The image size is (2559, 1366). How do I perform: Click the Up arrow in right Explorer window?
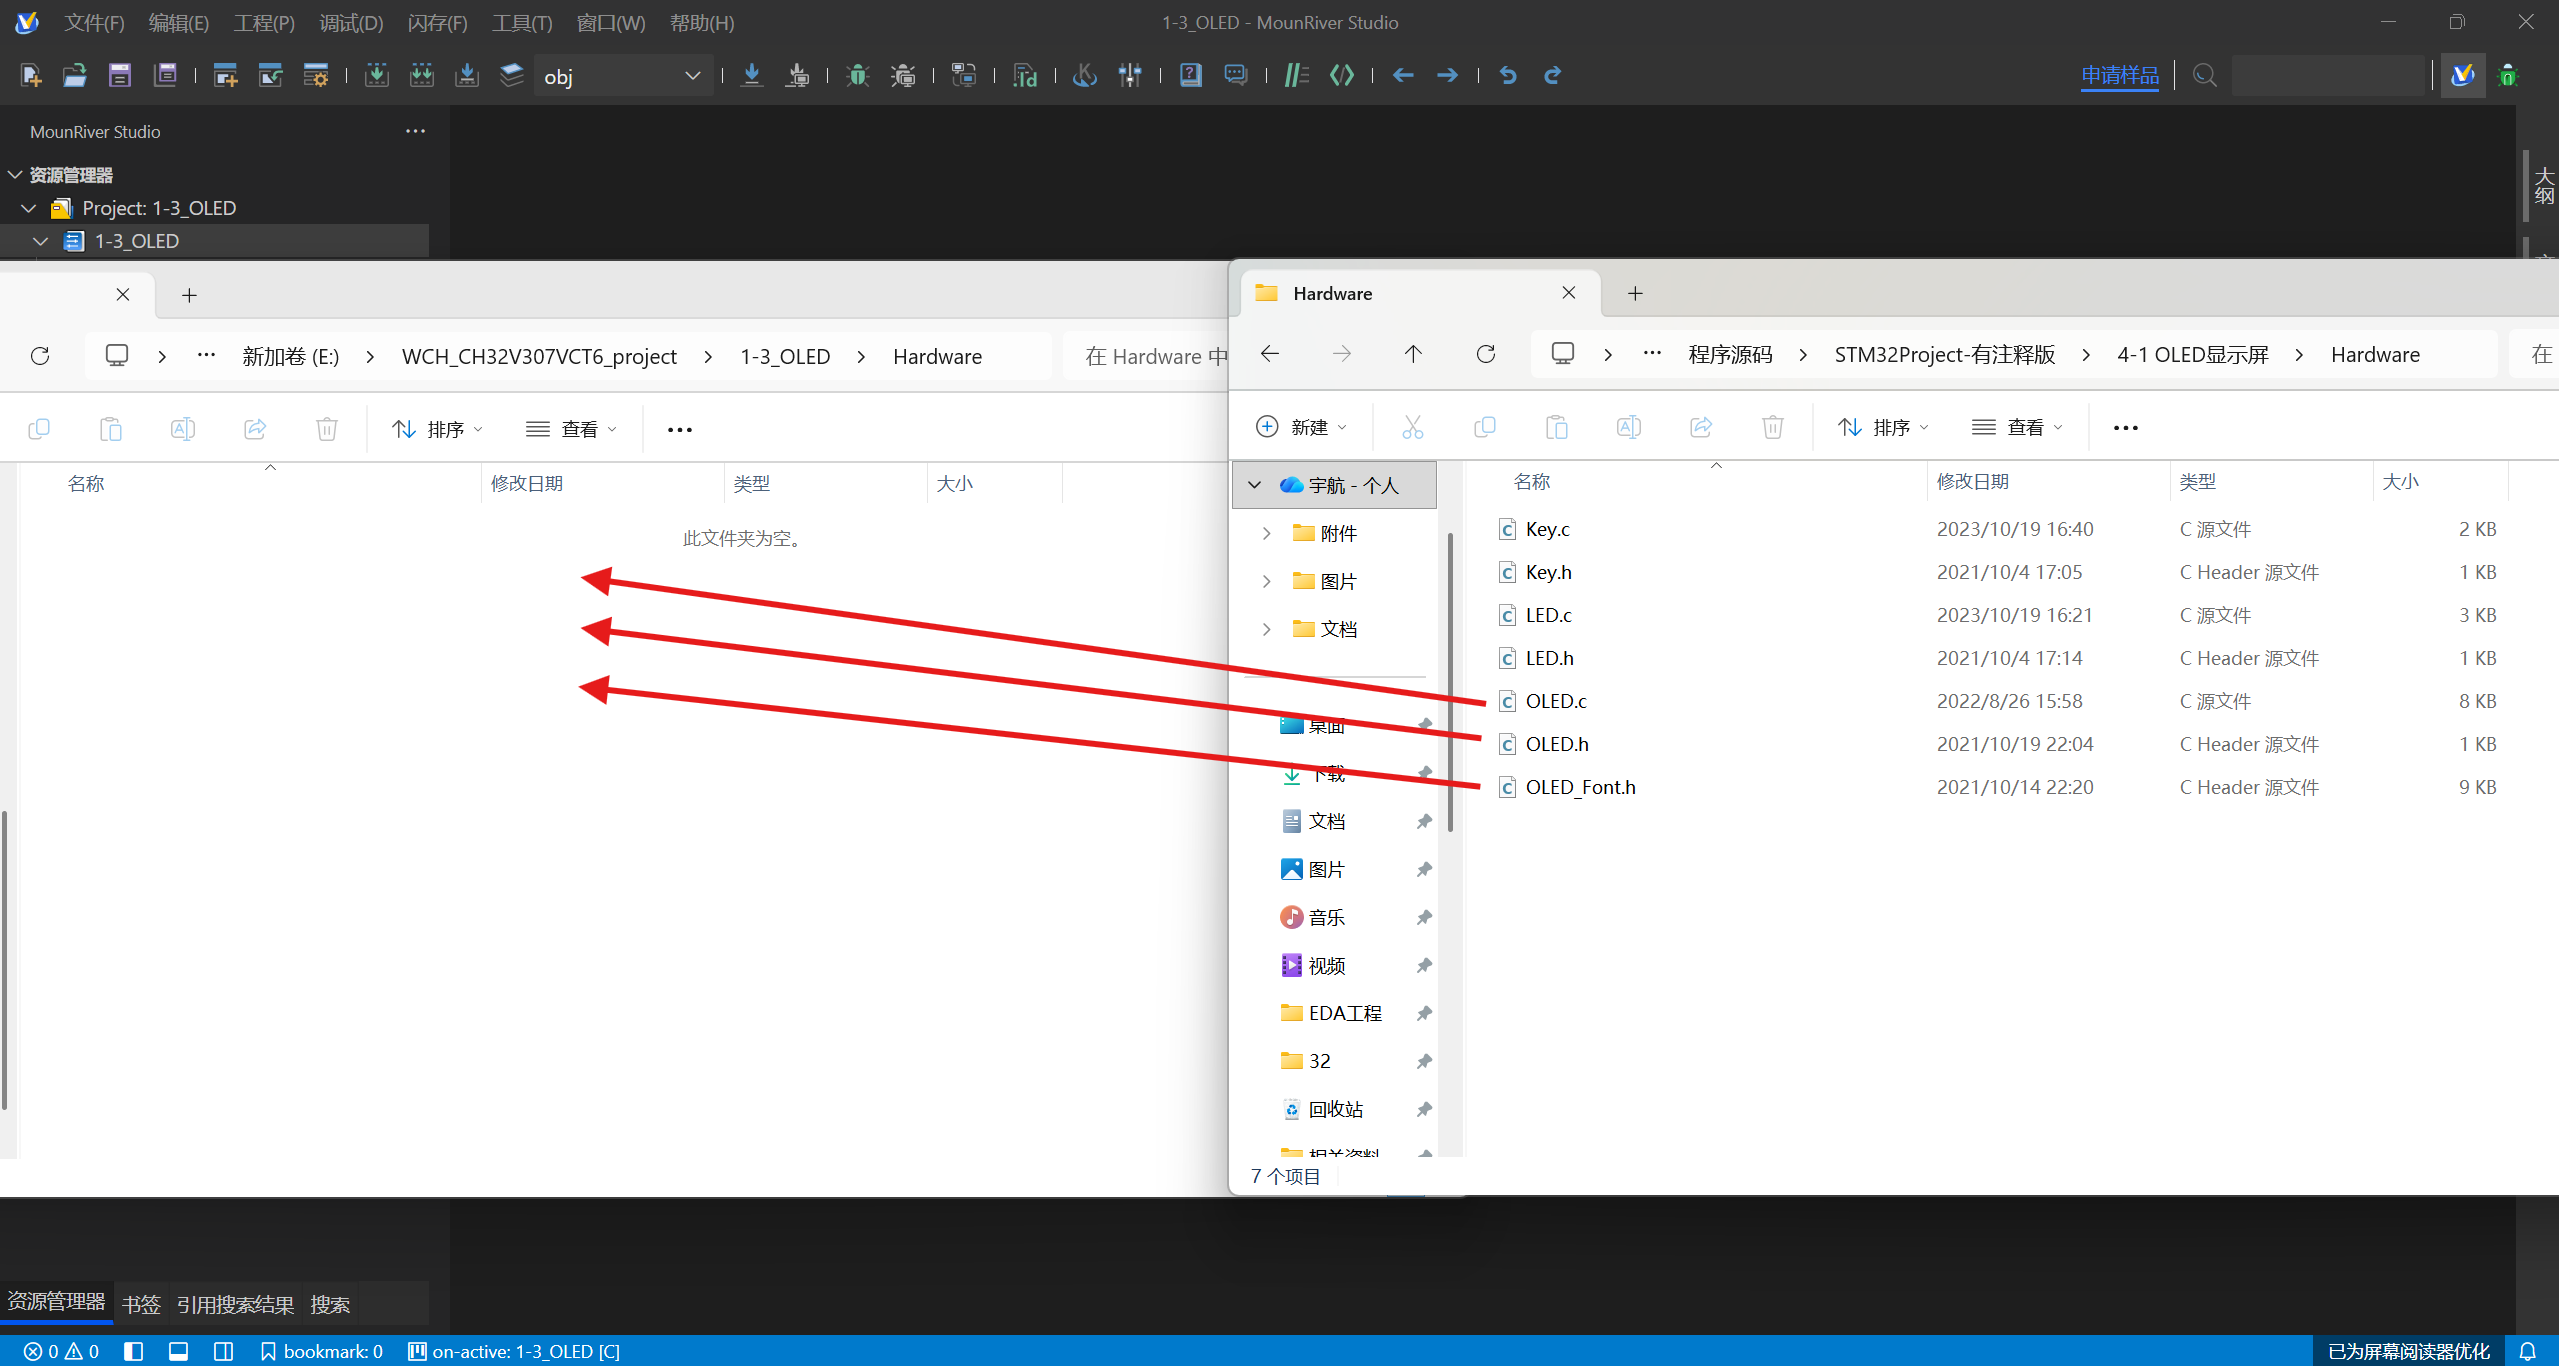pos(1413,354)
